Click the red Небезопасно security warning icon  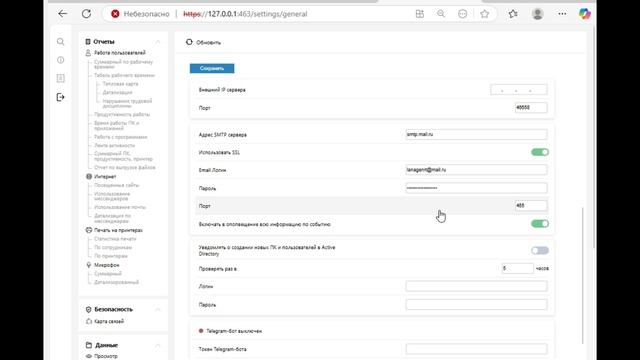115,14
